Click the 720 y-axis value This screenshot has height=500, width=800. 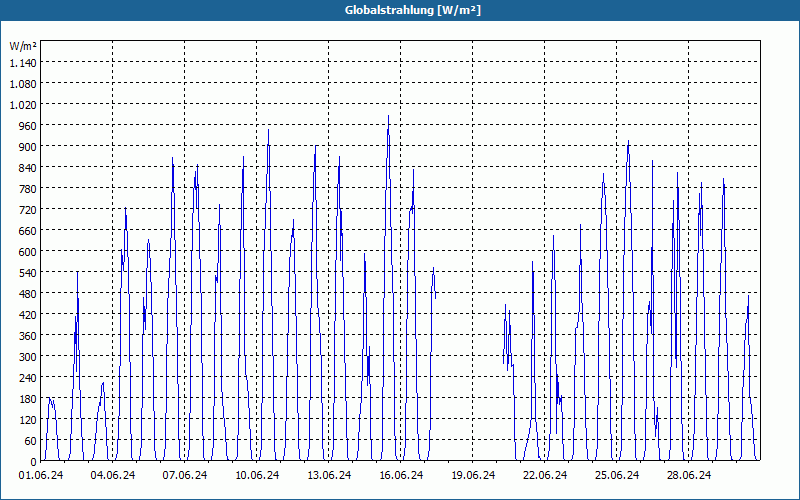click(x=28, y=209)
